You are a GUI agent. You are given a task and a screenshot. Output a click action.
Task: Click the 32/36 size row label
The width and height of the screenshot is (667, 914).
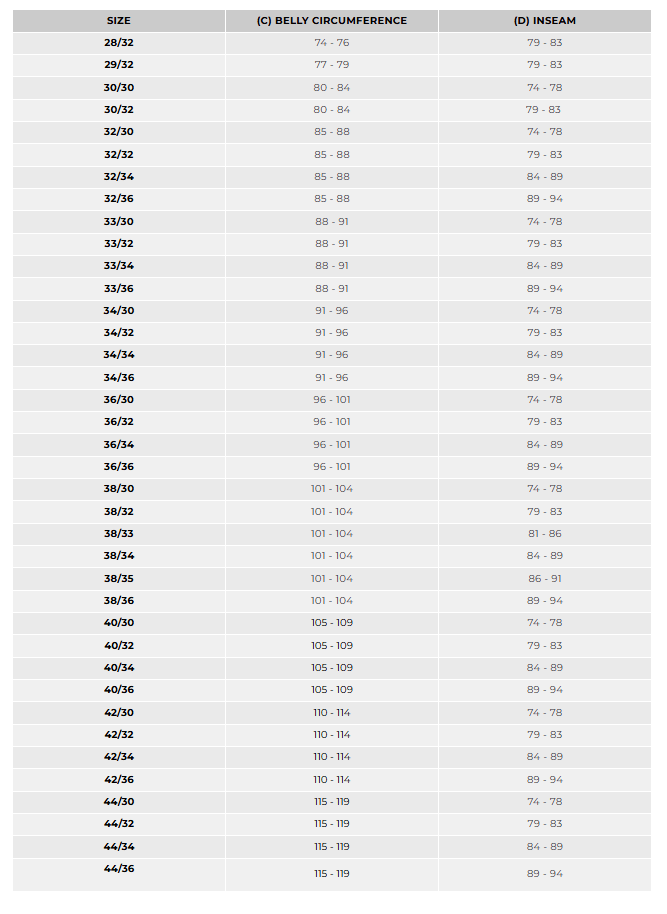[x=119, y=199]
